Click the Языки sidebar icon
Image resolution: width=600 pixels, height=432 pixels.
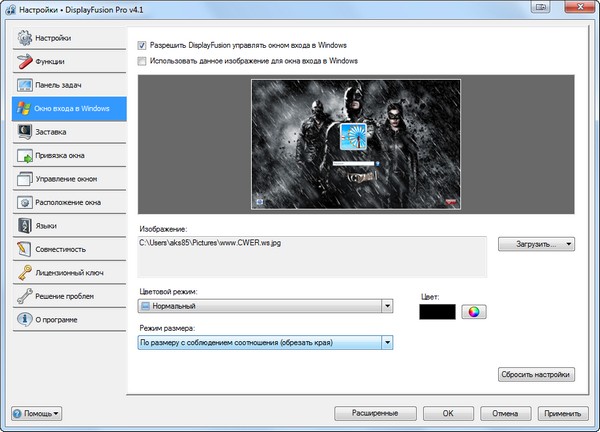(x=22, y=226)
